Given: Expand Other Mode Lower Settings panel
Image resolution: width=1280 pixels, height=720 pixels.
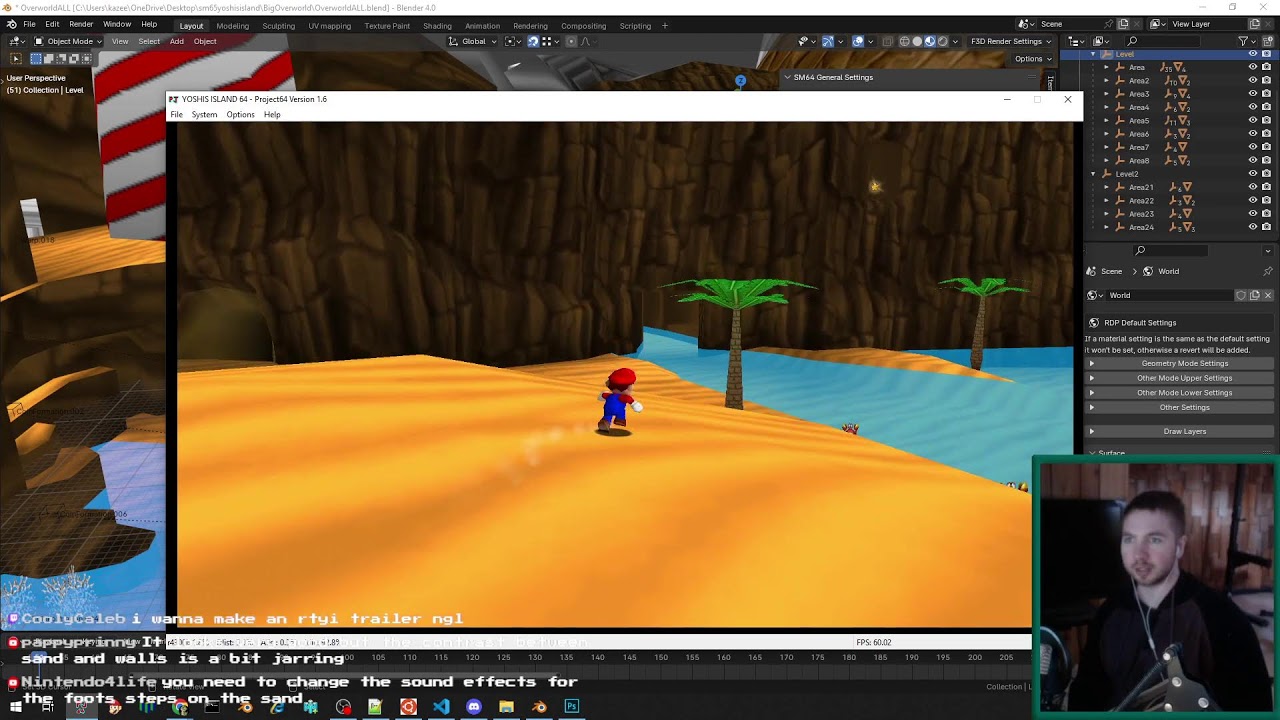Looking at the screenshot, I should (x=1180, y=392).
